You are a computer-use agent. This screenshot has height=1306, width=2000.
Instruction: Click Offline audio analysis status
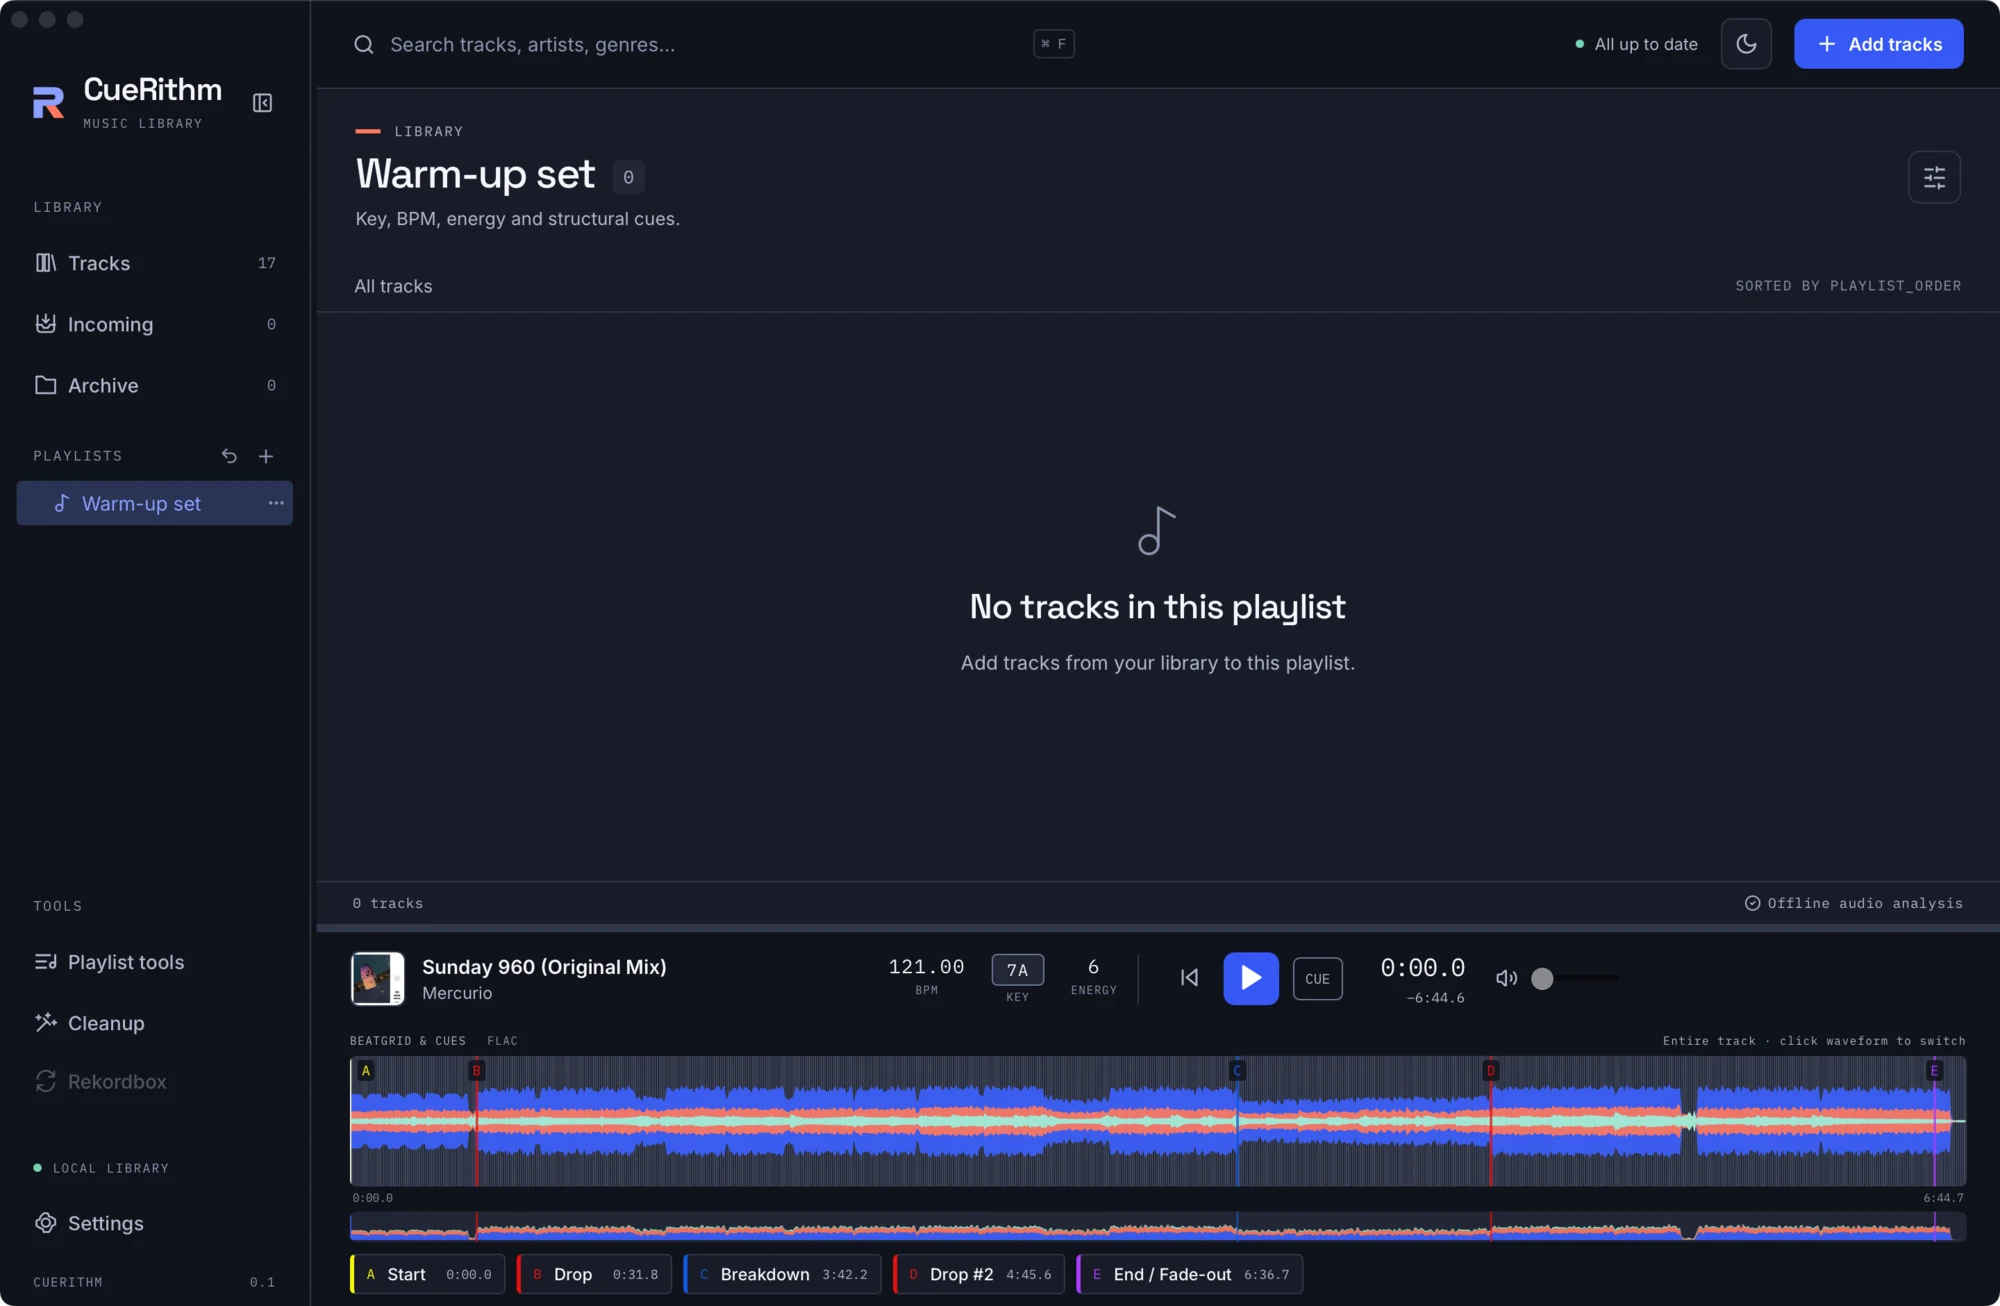point(1854,903)
